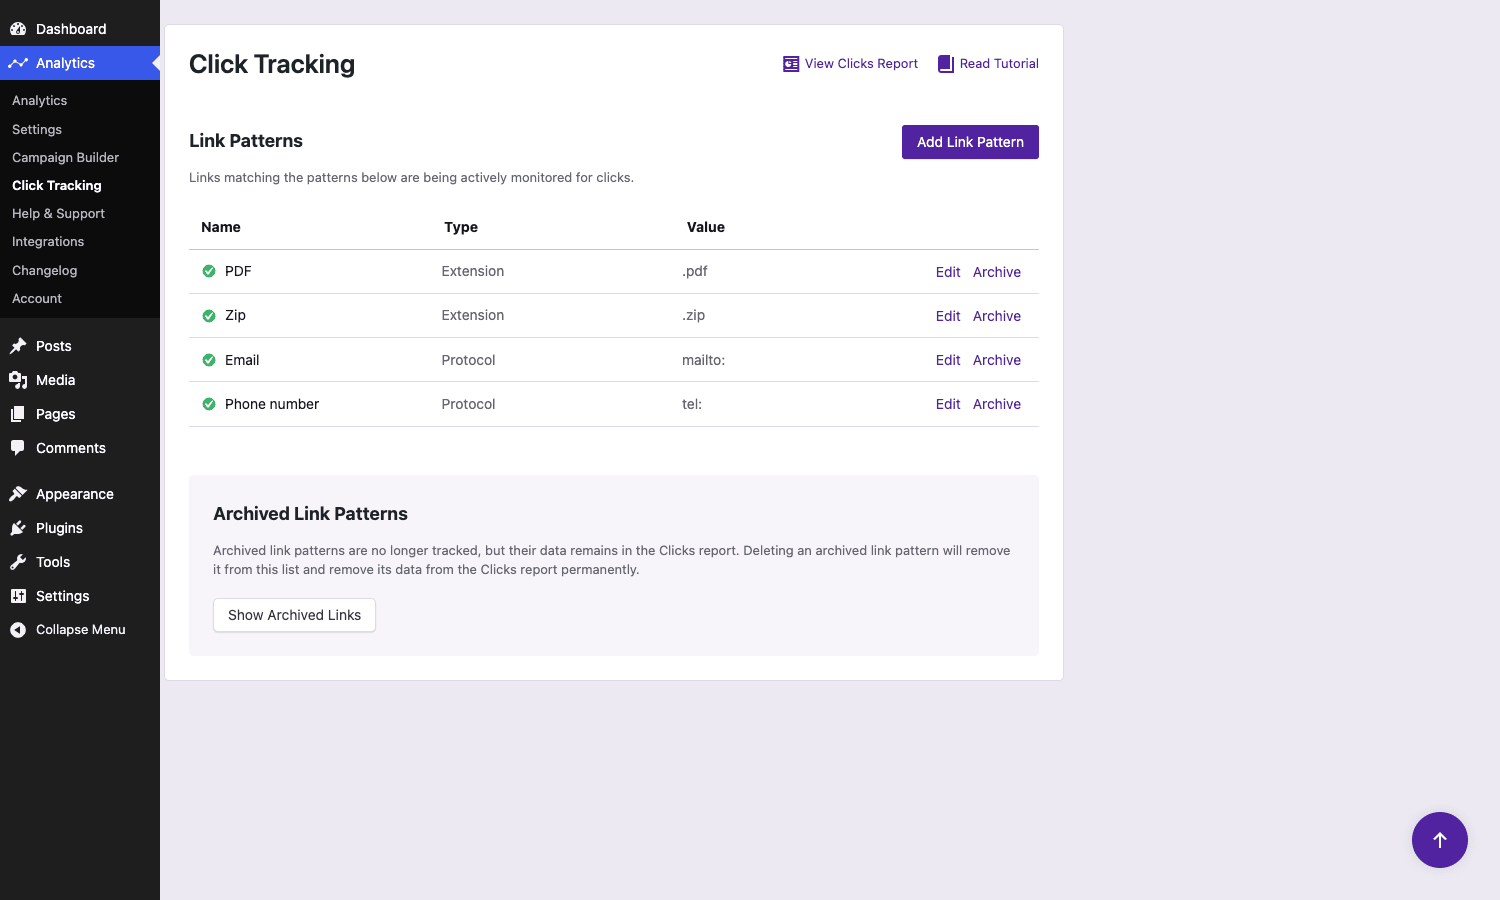This screenshot has width=1500, height=900.
Task: Click the scroll-to-top arrow button
Action: click(x=1440, y=840)
